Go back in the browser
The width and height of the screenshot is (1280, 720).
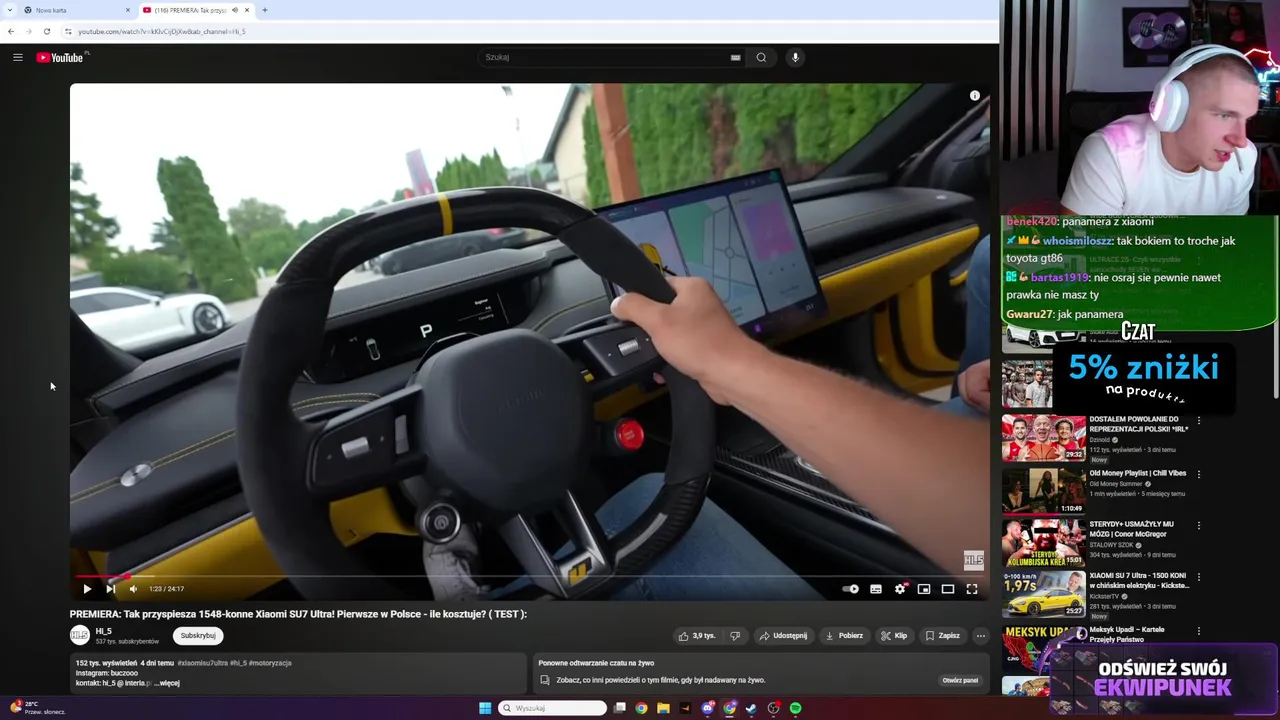click(11, 31)
